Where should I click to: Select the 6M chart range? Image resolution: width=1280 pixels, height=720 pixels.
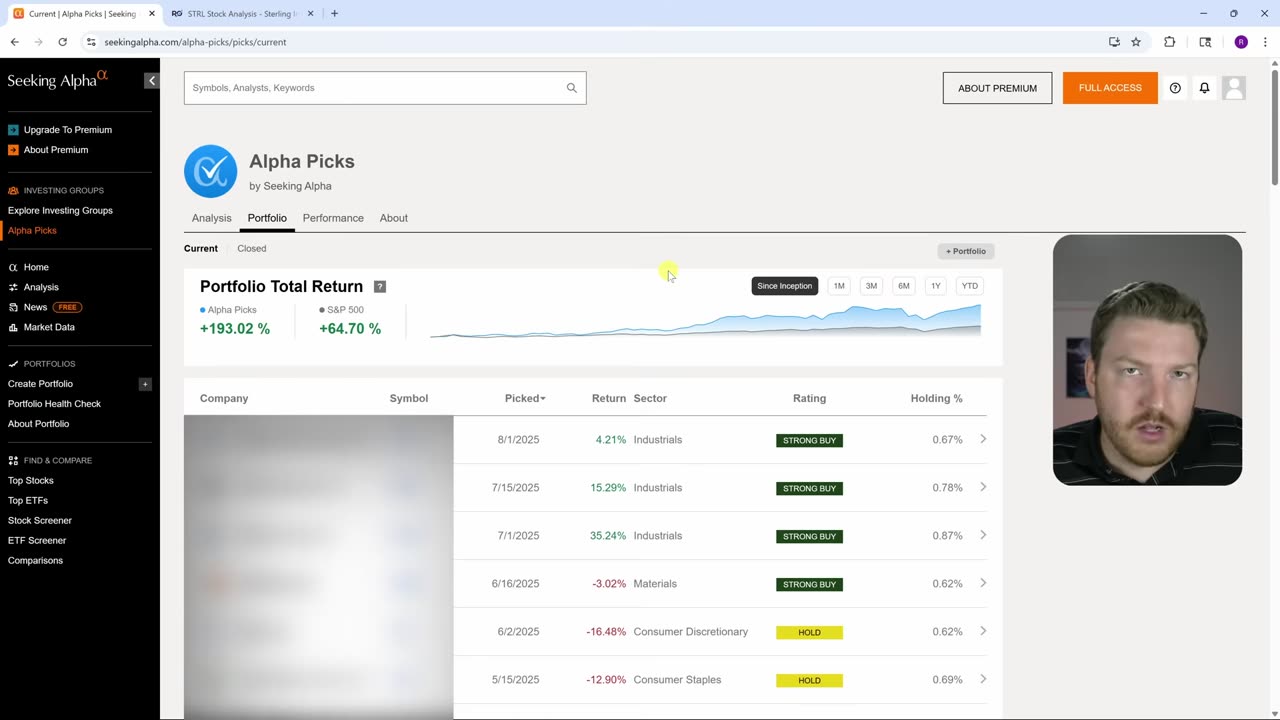tap(904, 286)
